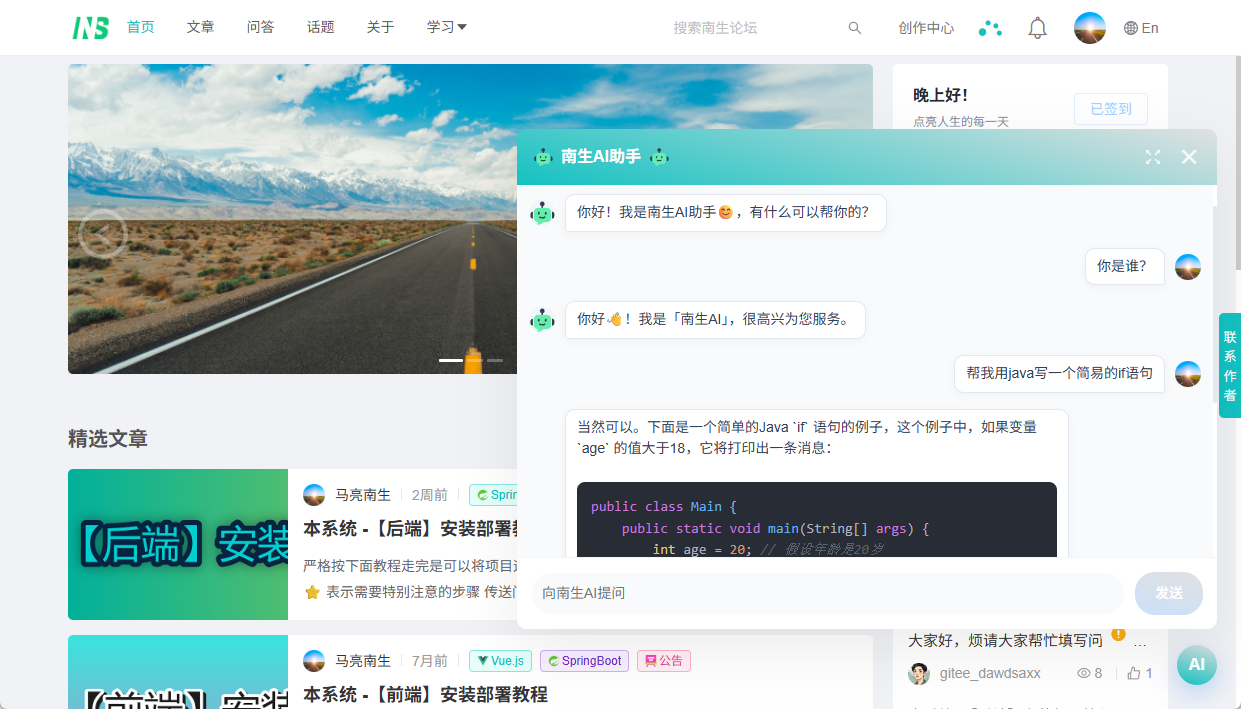Select the 话题 menu item
This screenshot has width=1241, height=709.
click(x=320, y=28)
